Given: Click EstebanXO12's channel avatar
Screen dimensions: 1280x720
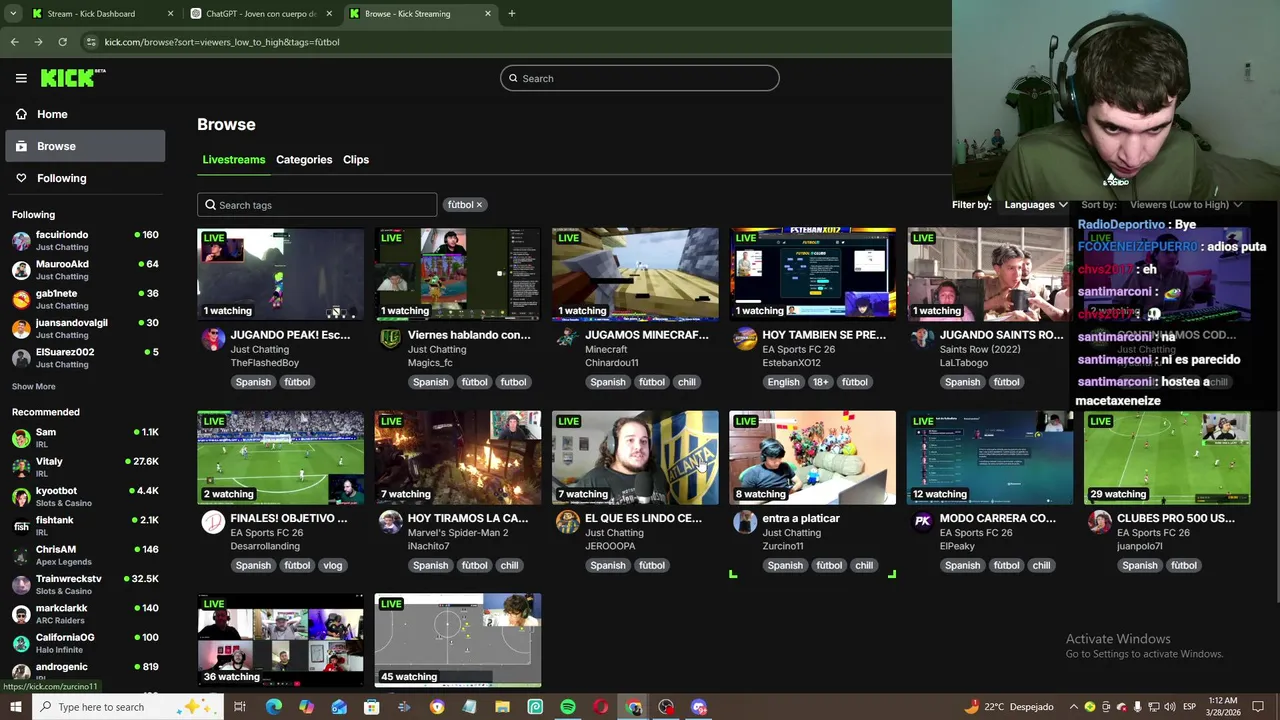Looking at the screenshot, I should pos(745,338).
